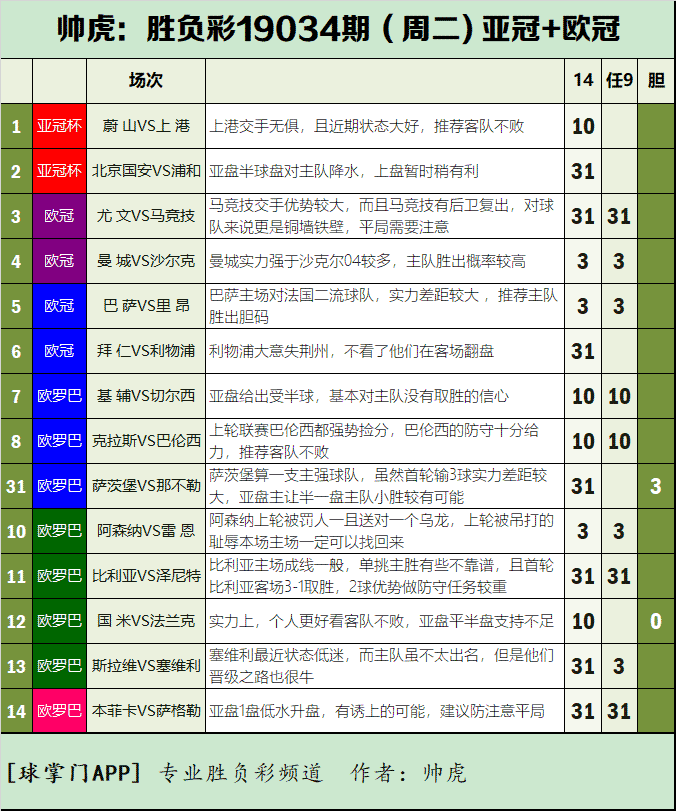Viewport: 676px width, 811px height.
Task: Select the match cell 尤文VS马竞技
Action: (146, 216)
